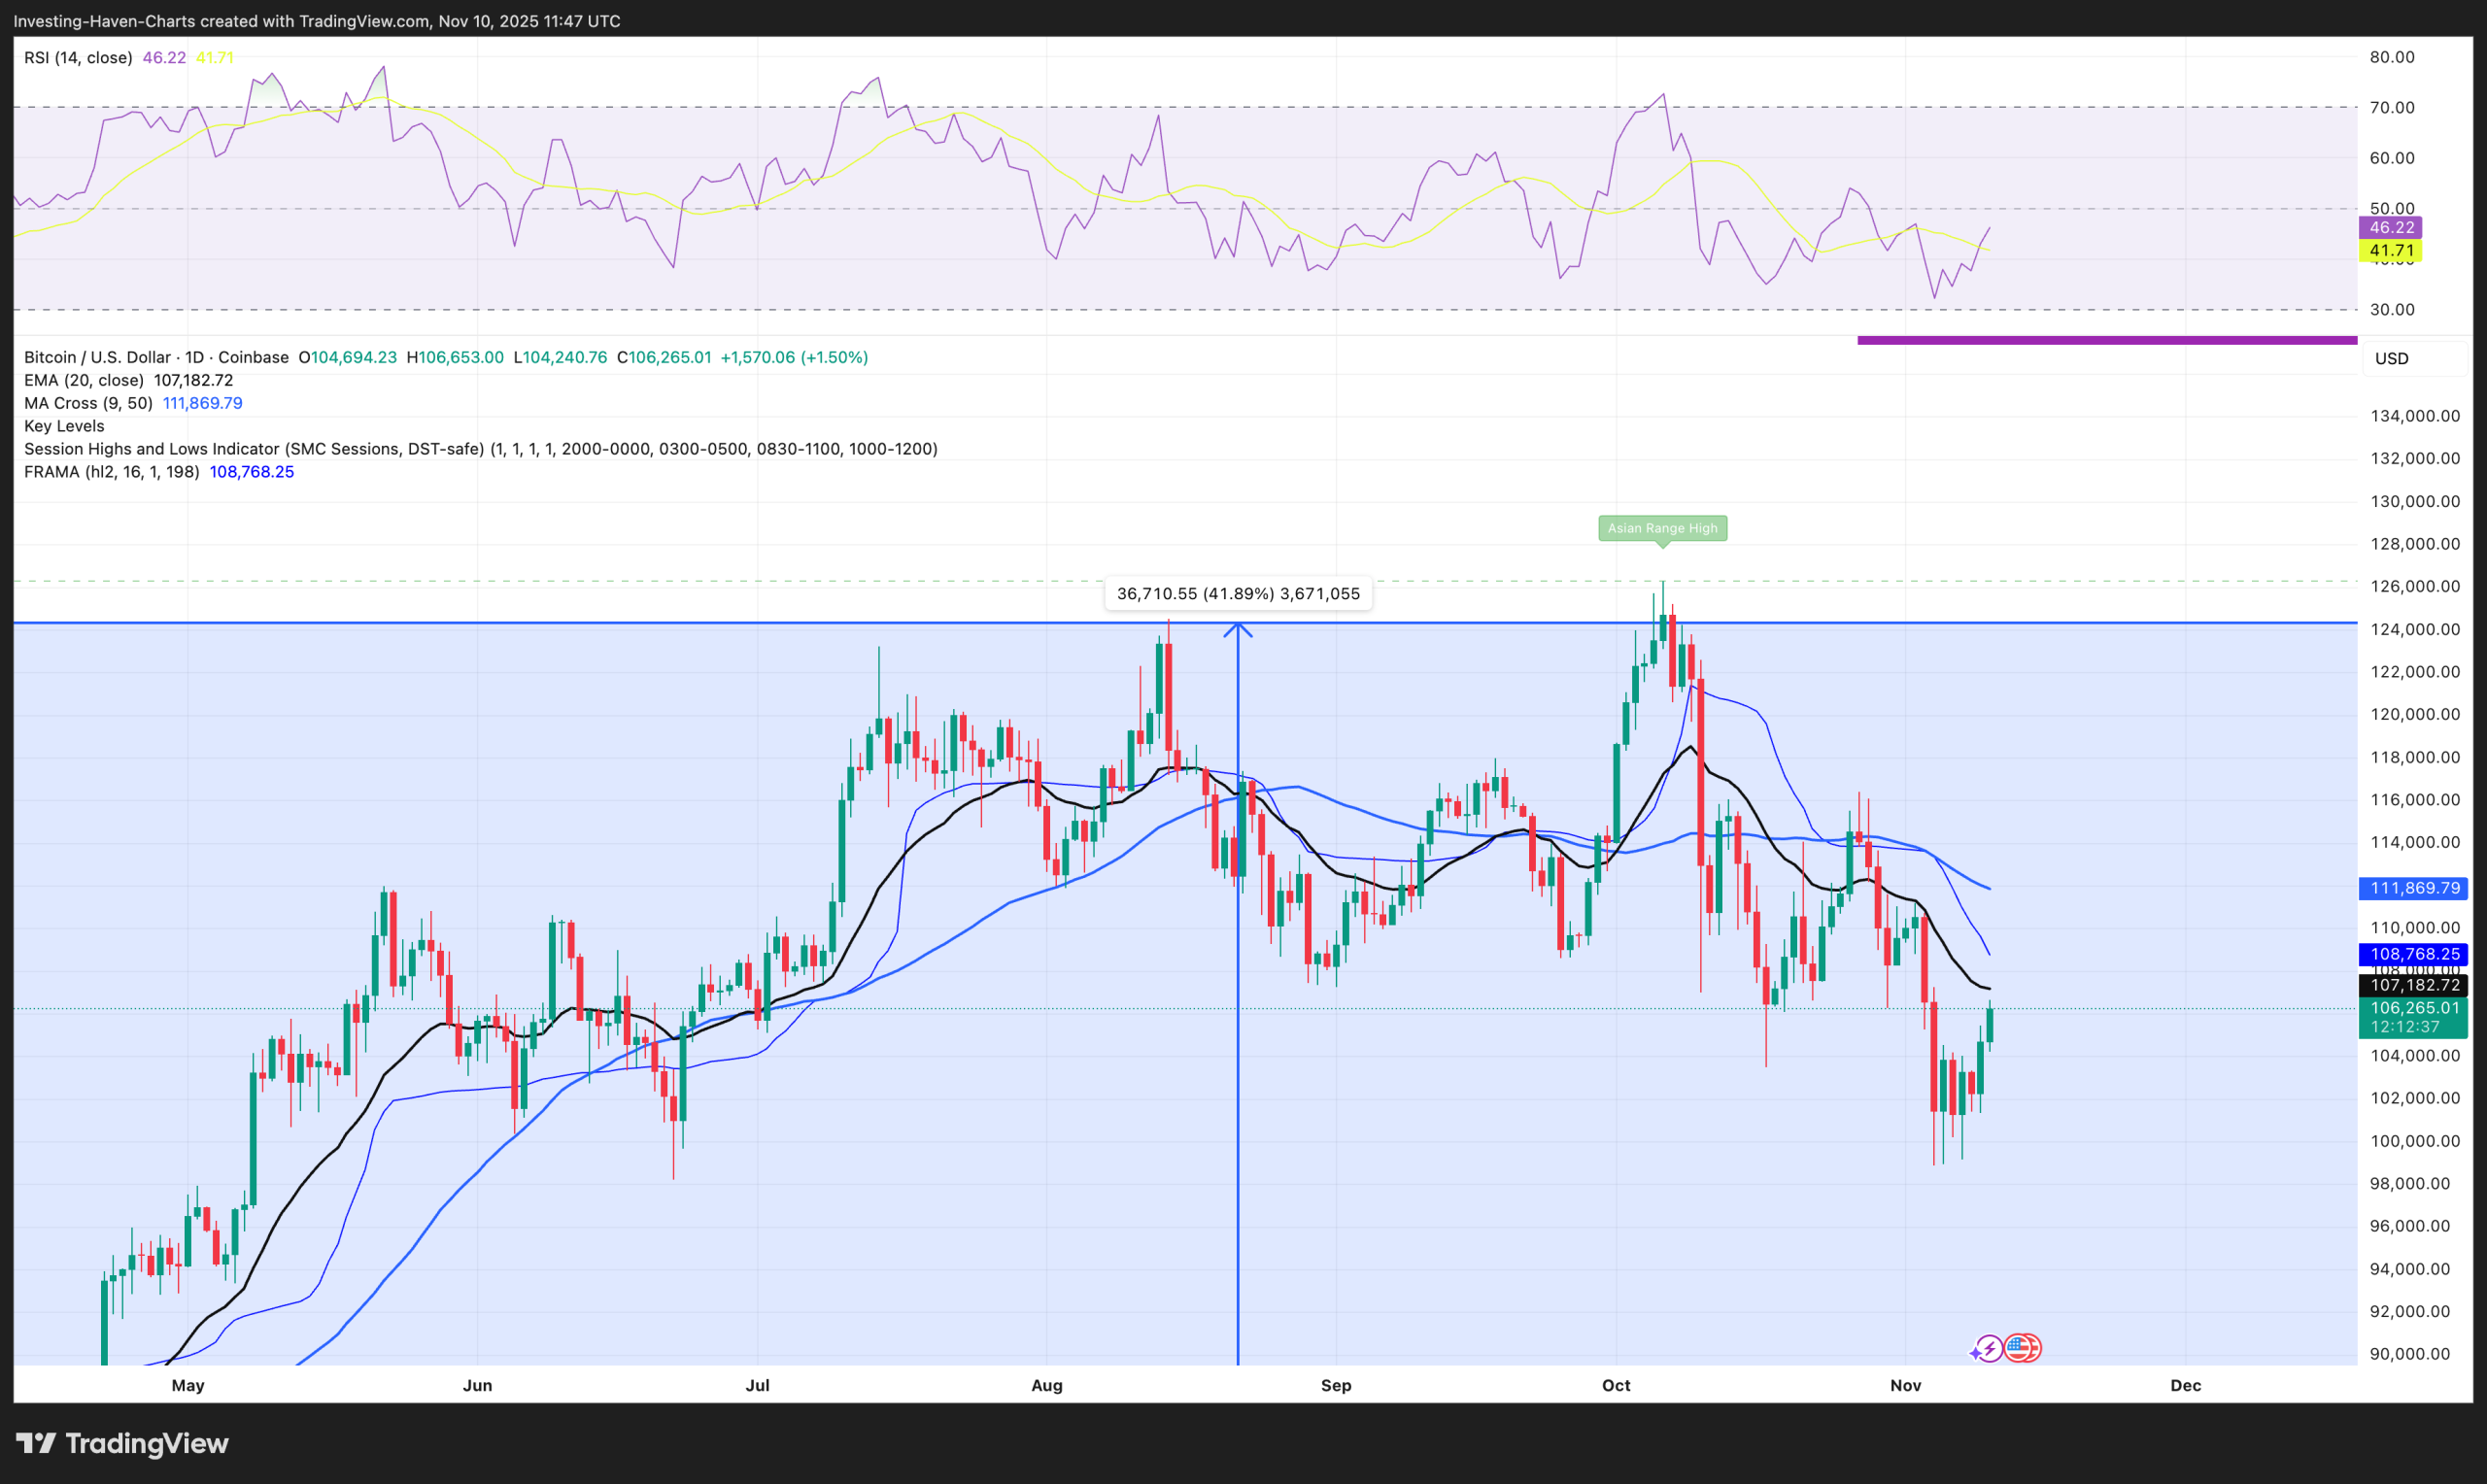Click the TradingView logo icon bottom left

(37, 1443)
